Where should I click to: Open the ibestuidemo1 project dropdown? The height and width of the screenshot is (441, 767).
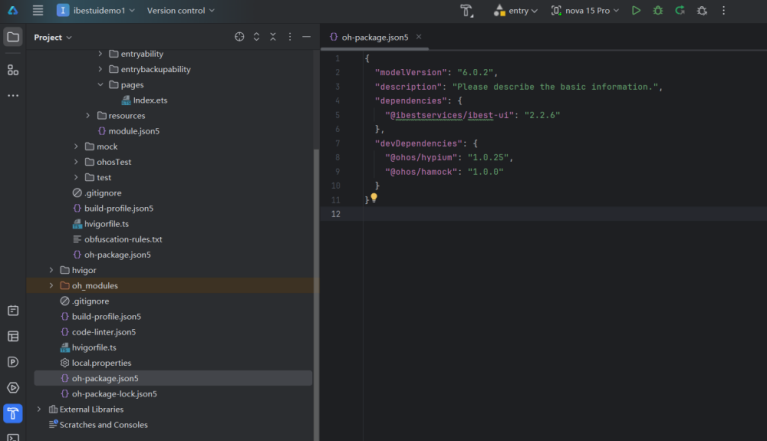[x=96, y=10]
